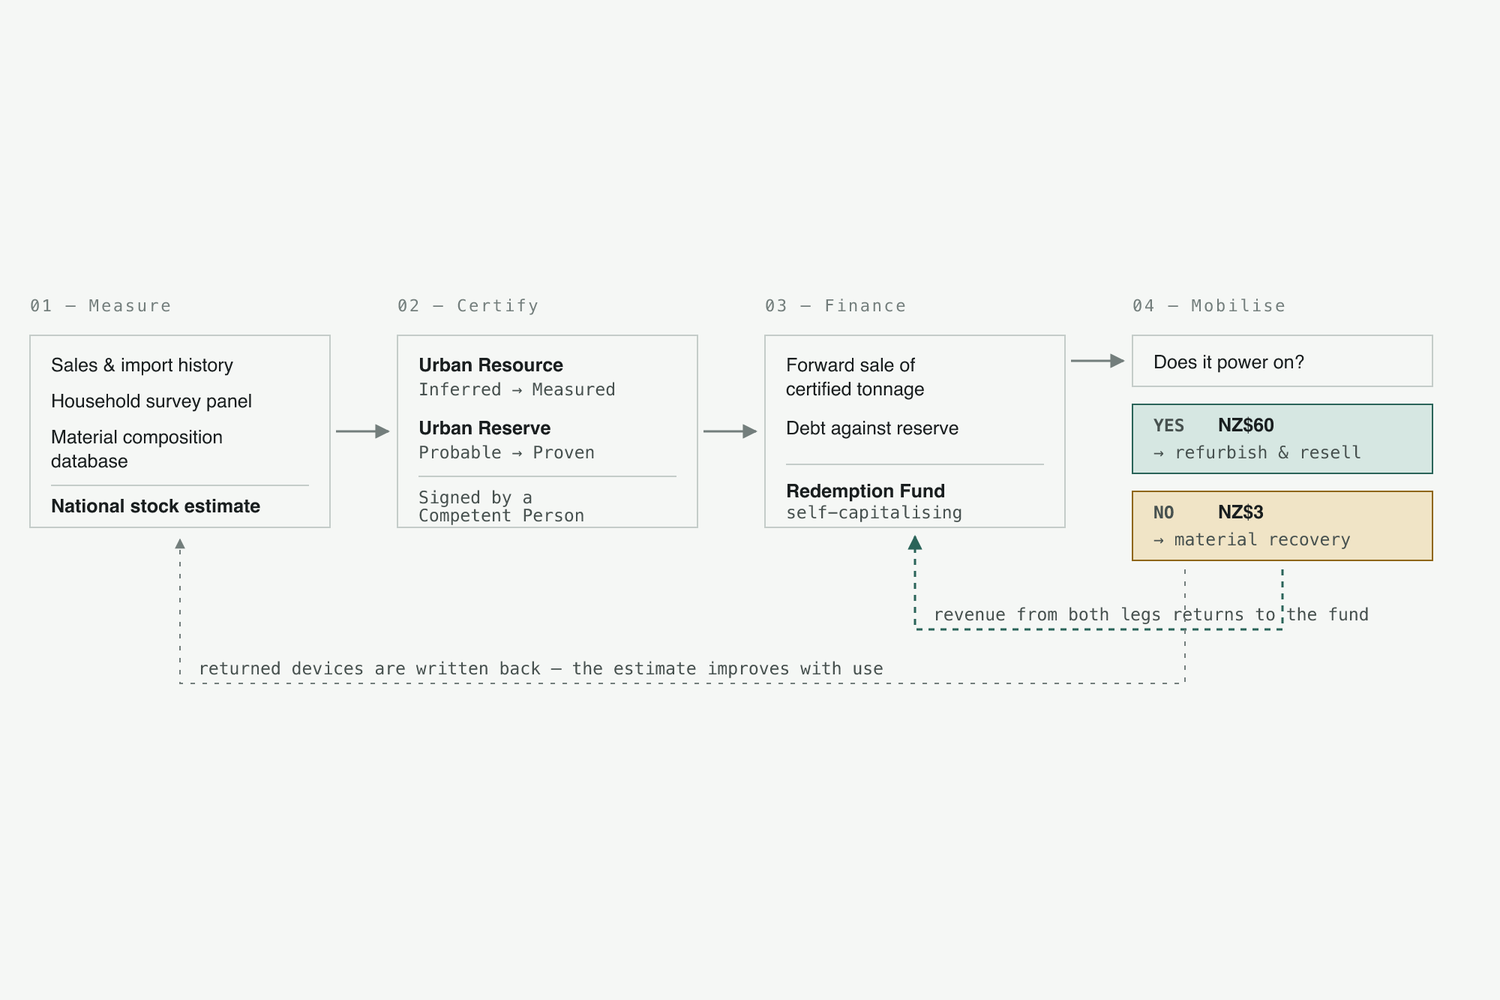Click the gray dashed arrowhead under National stock estimate

180,545
